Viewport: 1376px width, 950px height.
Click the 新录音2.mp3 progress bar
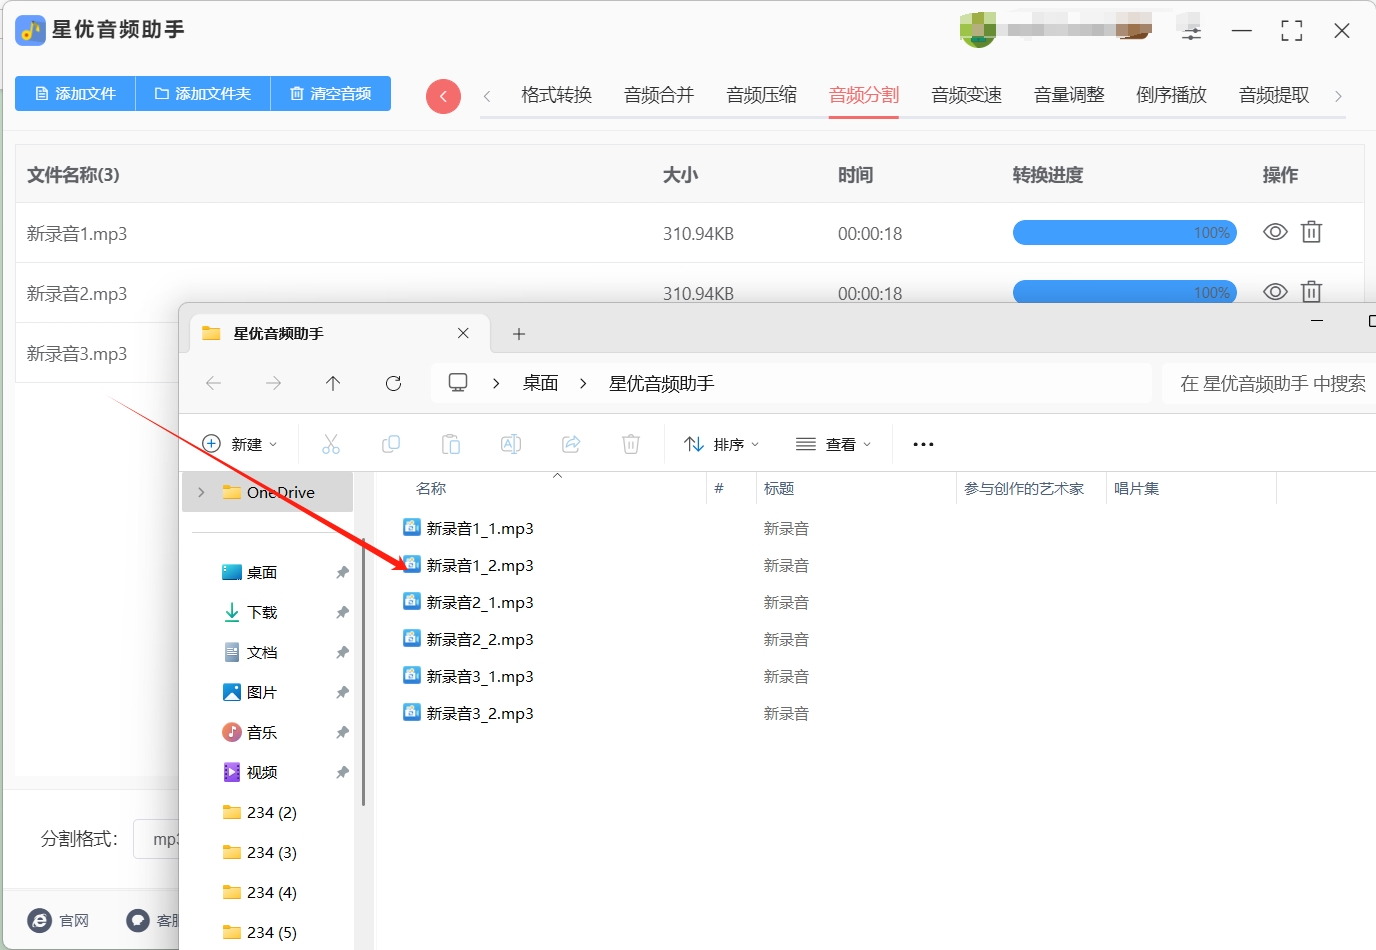(1125, 291)
